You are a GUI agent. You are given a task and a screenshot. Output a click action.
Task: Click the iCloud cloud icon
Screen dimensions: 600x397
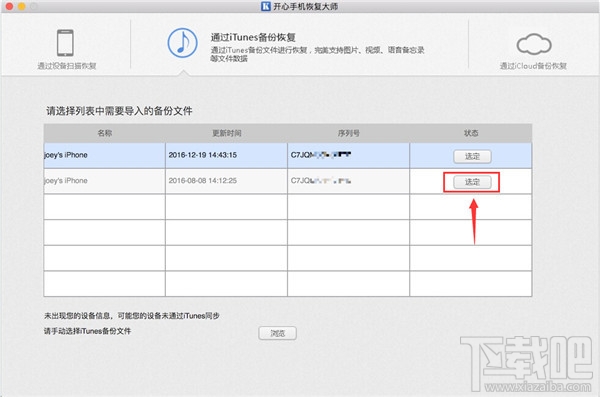534,44
